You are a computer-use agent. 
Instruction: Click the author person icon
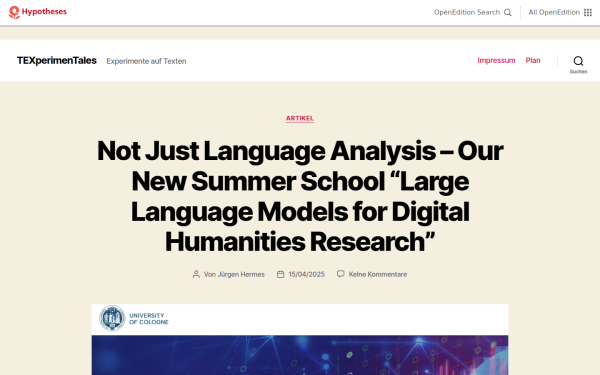coord(196,274)
